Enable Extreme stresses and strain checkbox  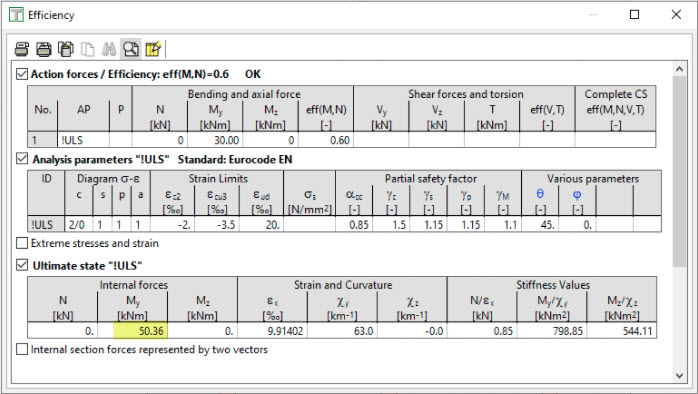(22, 243)
